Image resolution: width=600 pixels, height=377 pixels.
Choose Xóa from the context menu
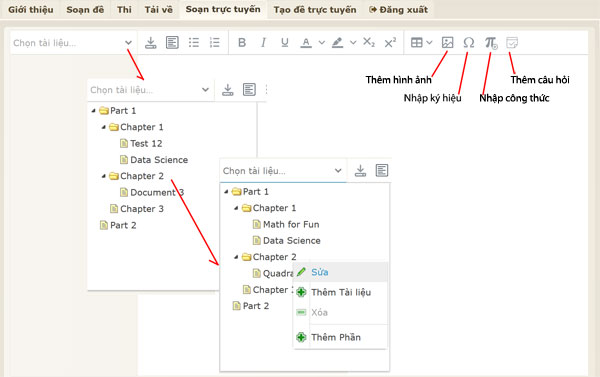341,312
